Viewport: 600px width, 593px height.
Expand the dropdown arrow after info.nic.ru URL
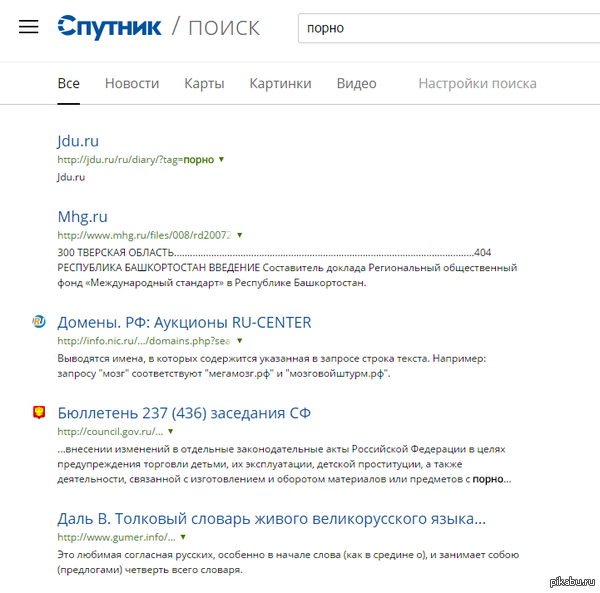(240, 340)
